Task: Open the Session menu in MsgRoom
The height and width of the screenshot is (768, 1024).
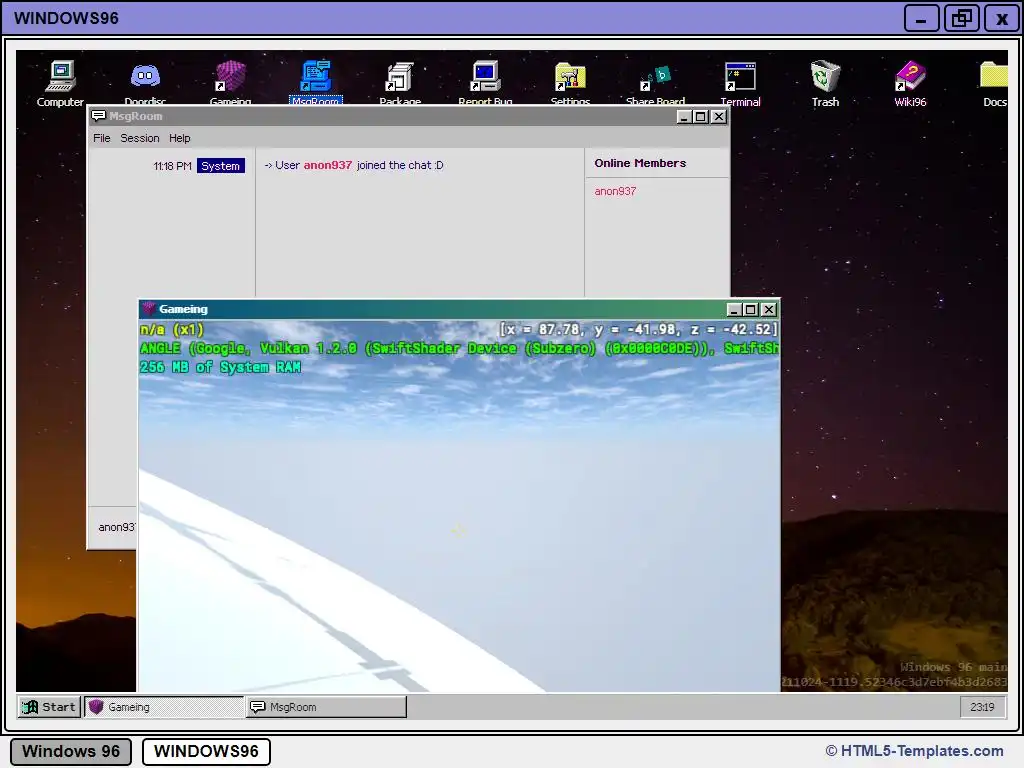Action: 140,138
